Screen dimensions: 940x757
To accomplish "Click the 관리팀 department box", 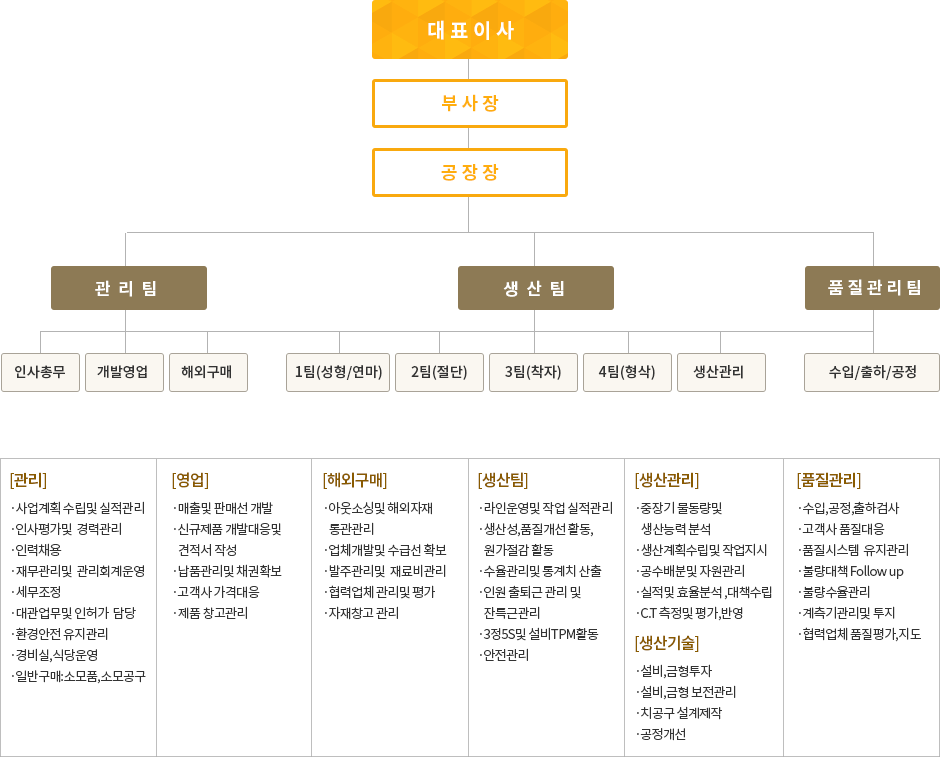I will (129, 288).
